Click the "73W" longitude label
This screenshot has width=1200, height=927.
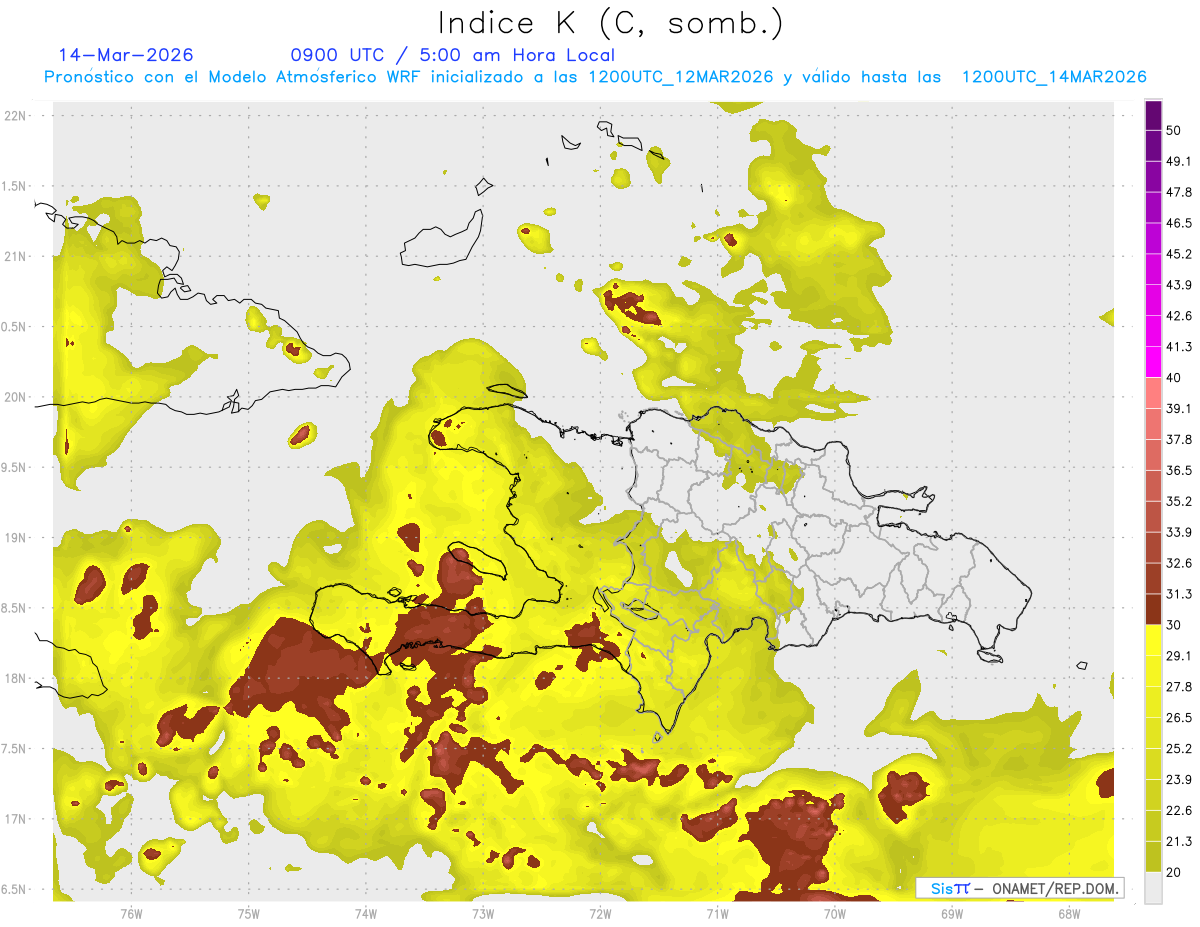coord(483,913)
